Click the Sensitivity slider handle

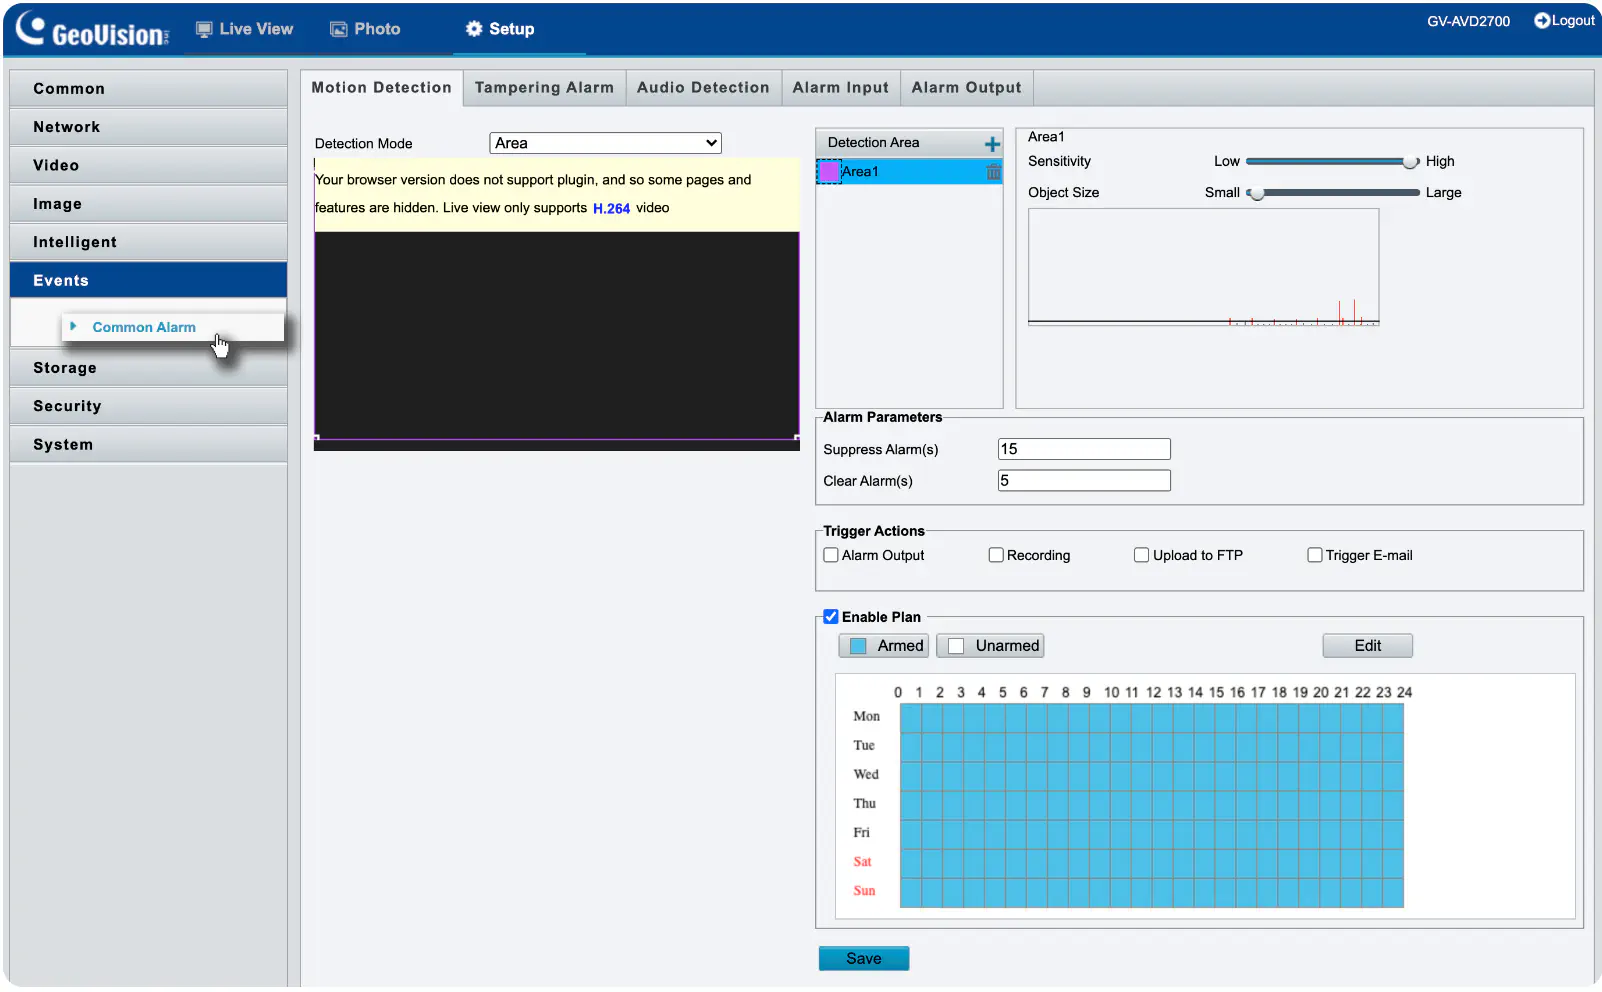pyautogui.click(x=1410, y=162)
